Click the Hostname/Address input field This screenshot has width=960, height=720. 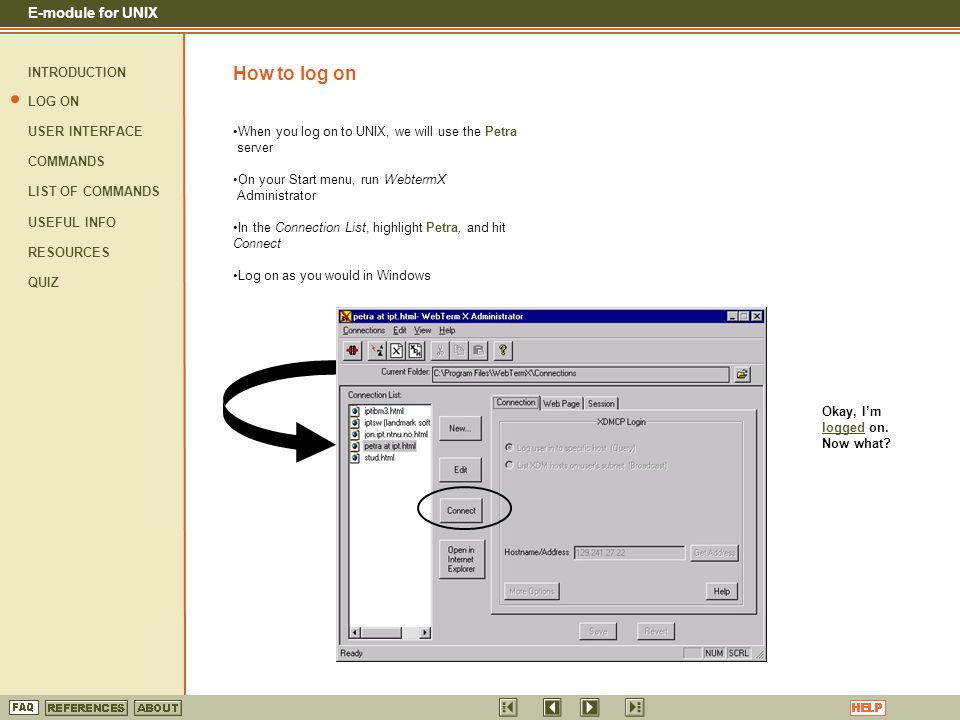[x=629, y=553]
